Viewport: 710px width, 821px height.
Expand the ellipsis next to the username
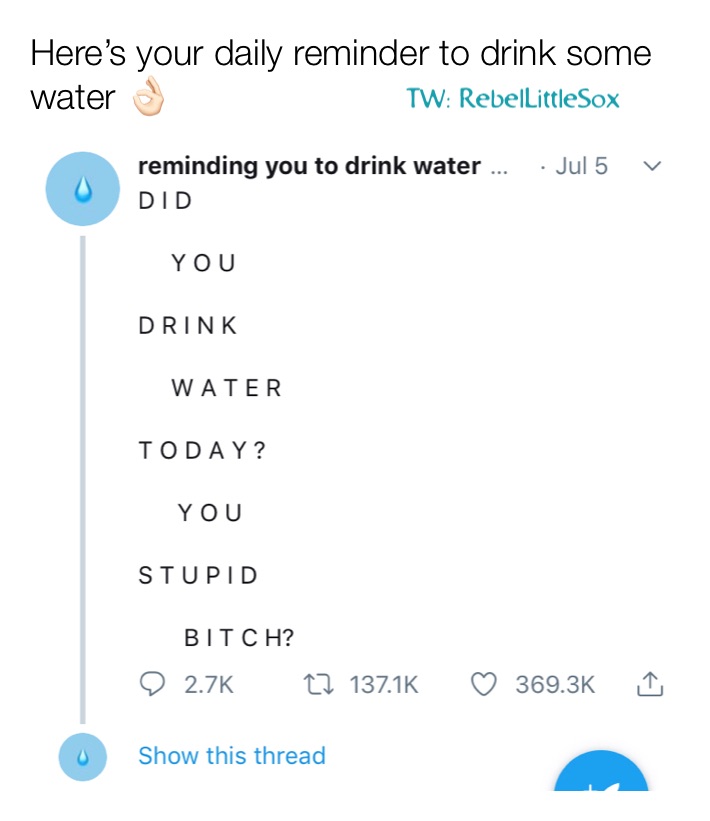coord(500,166)
